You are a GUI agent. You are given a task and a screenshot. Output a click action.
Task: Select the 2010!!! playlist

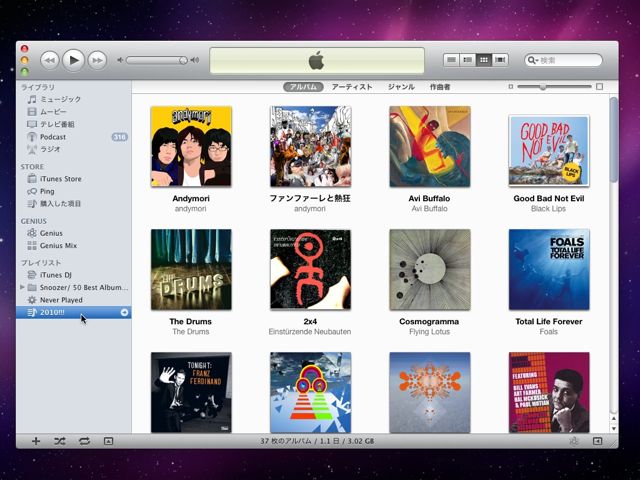[73, 312]
